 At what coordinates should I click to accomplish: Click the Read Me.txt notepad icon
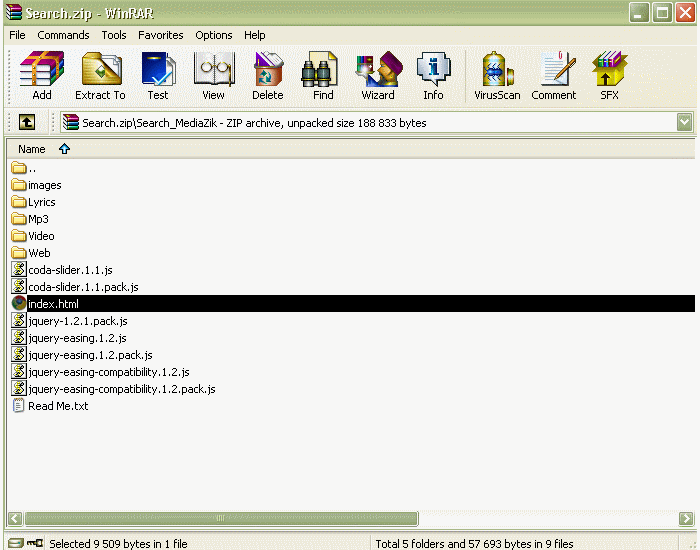pos(18,405)
